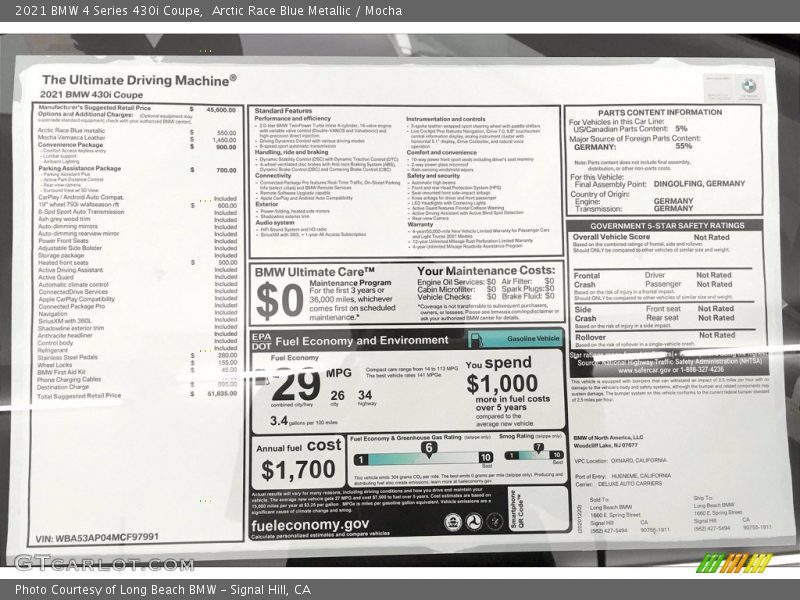This screenshot has width=800, height=600.
Task: Click 'VPC Location: OXNARD, CALIFORNIA' line
Action: click(620, 460)
